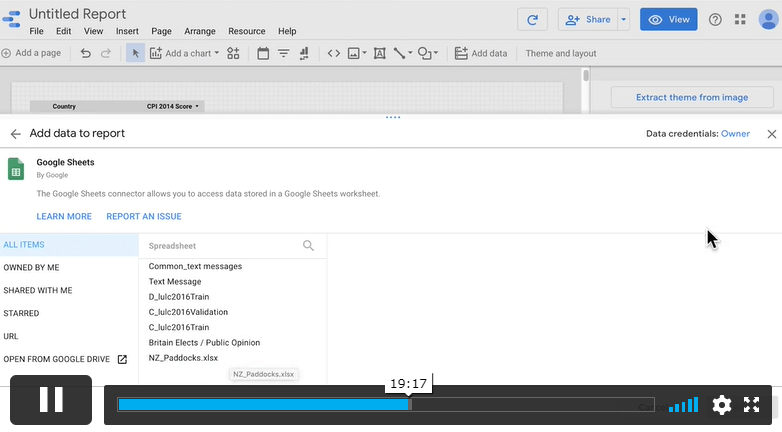This screenshot has width=782, height=432.
Task: Select the Britain Elects / Public Opinion spreadsheet
Action: tap(204, 343)
